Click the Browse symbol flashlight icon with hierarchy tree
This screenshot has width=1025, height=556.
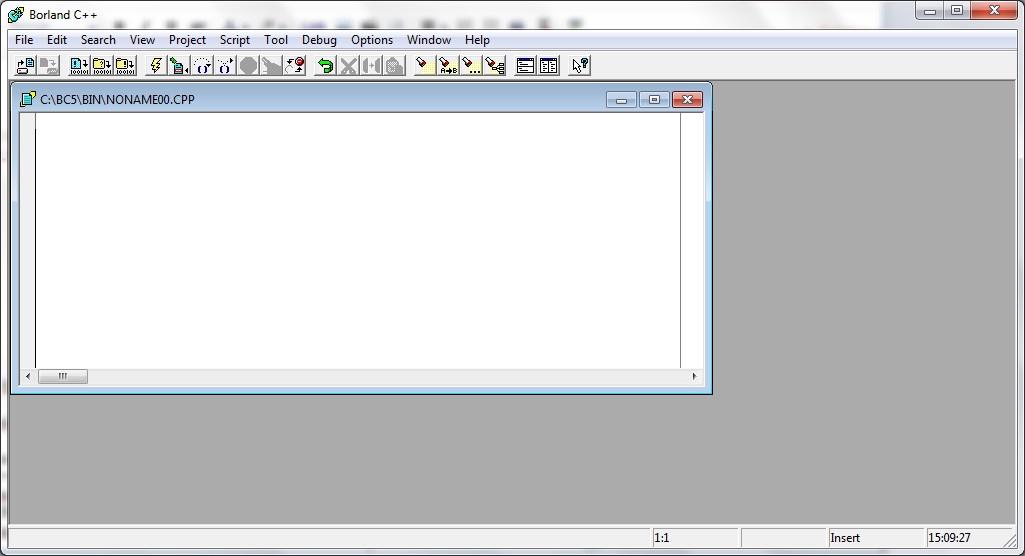point(495,65)
